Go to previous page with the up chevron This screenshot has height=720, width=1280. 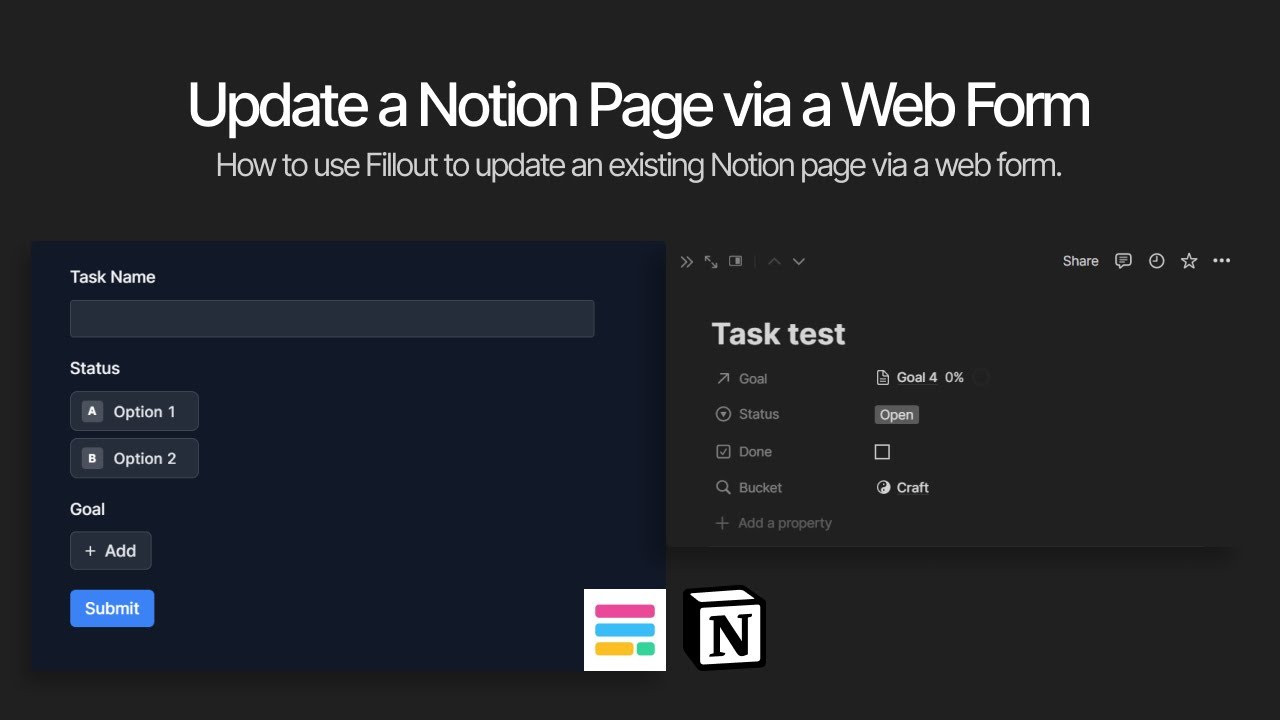774,262
